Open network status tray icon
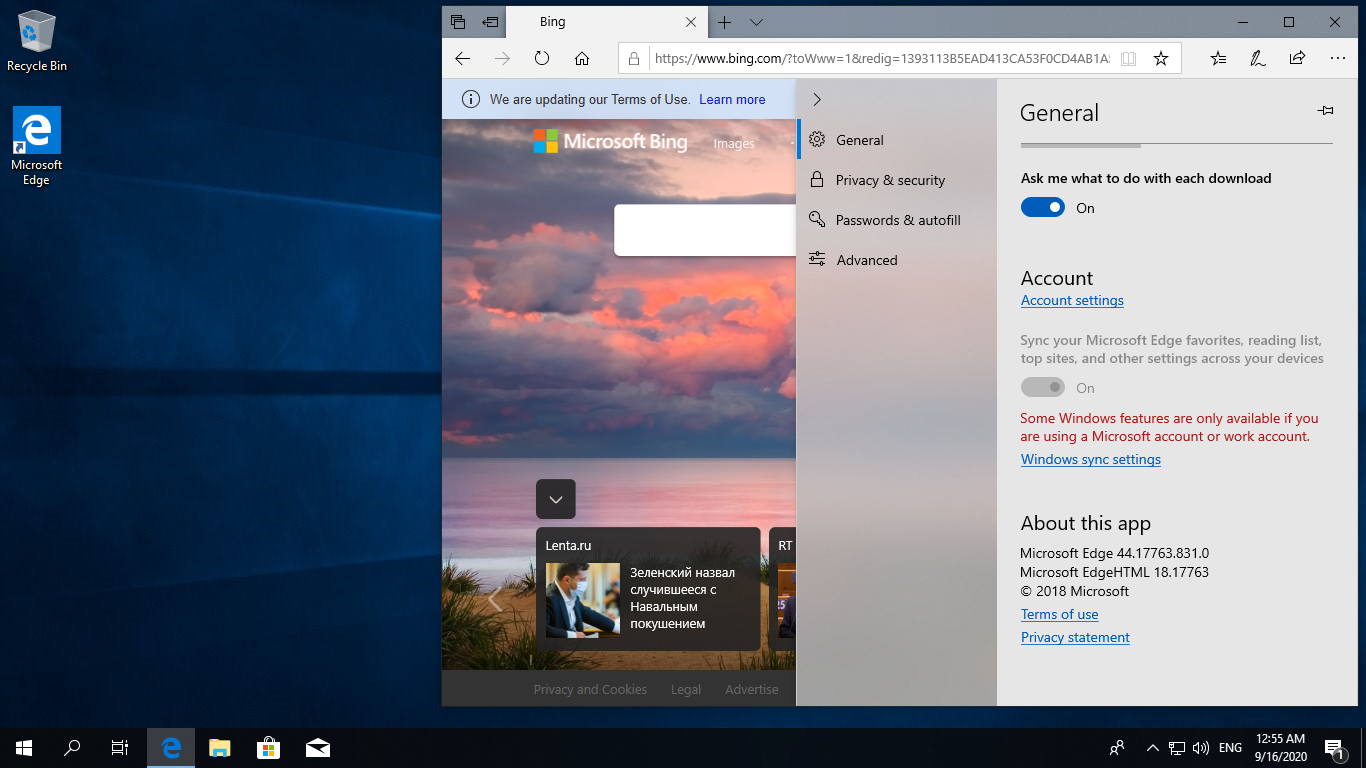The image size is (1366, 768). 1177,747
